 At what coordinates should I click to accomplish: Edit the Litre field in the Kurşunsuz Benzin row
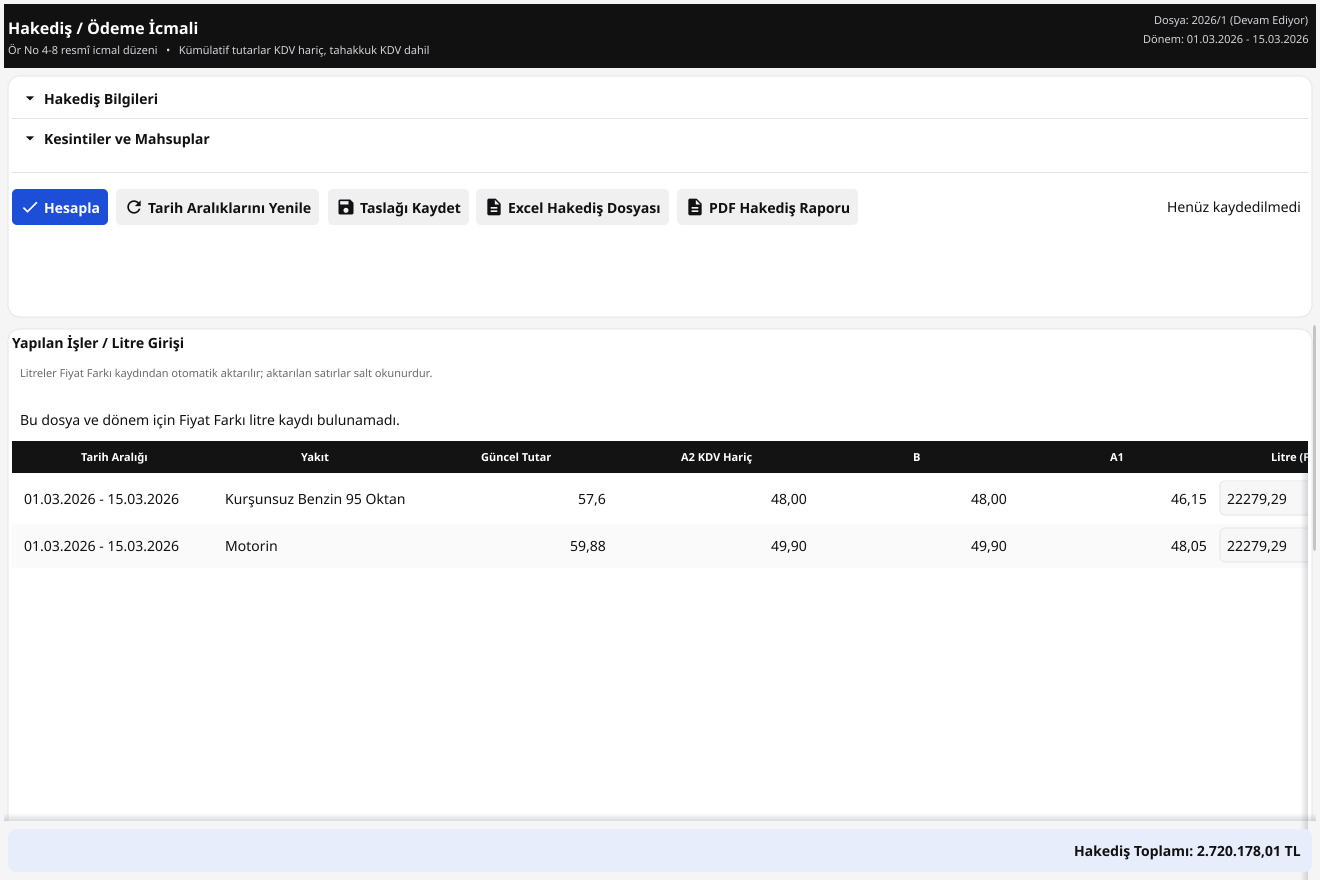pos(1263,498)
